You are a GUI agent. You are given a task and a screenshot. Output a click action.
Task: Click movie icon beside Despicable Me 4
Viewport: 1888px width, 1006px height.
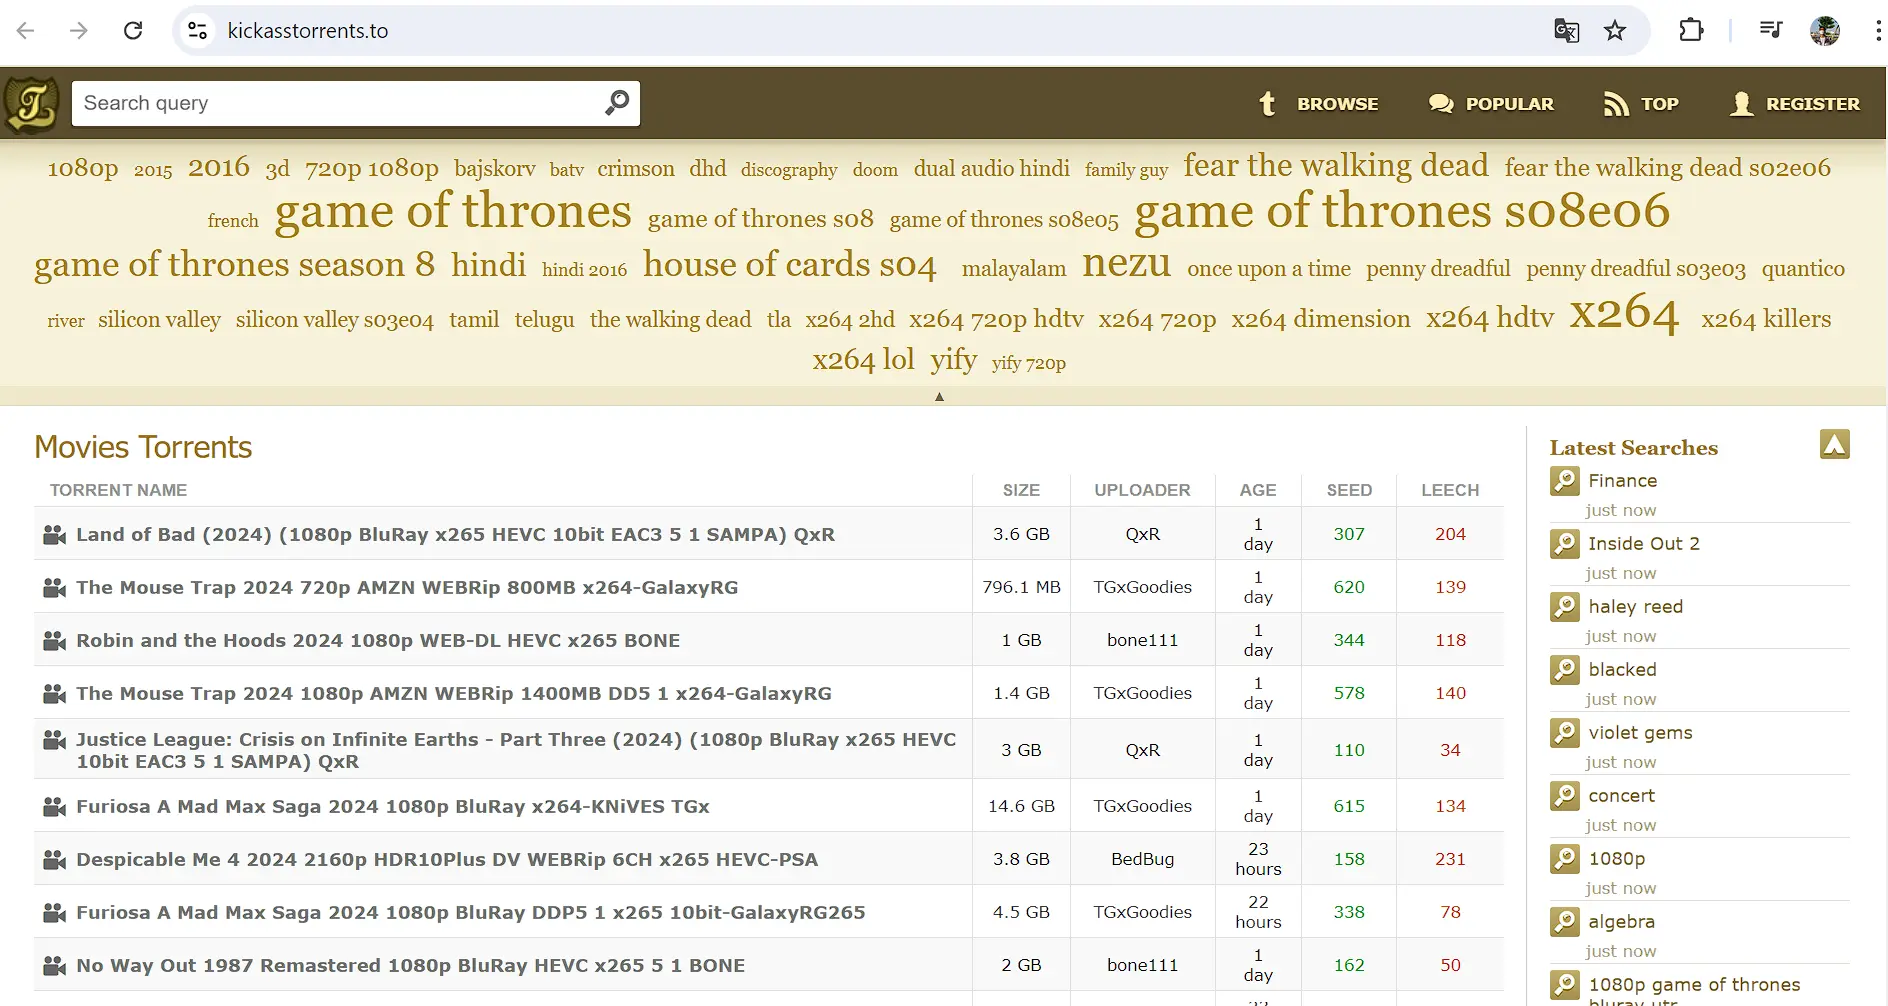54,860
